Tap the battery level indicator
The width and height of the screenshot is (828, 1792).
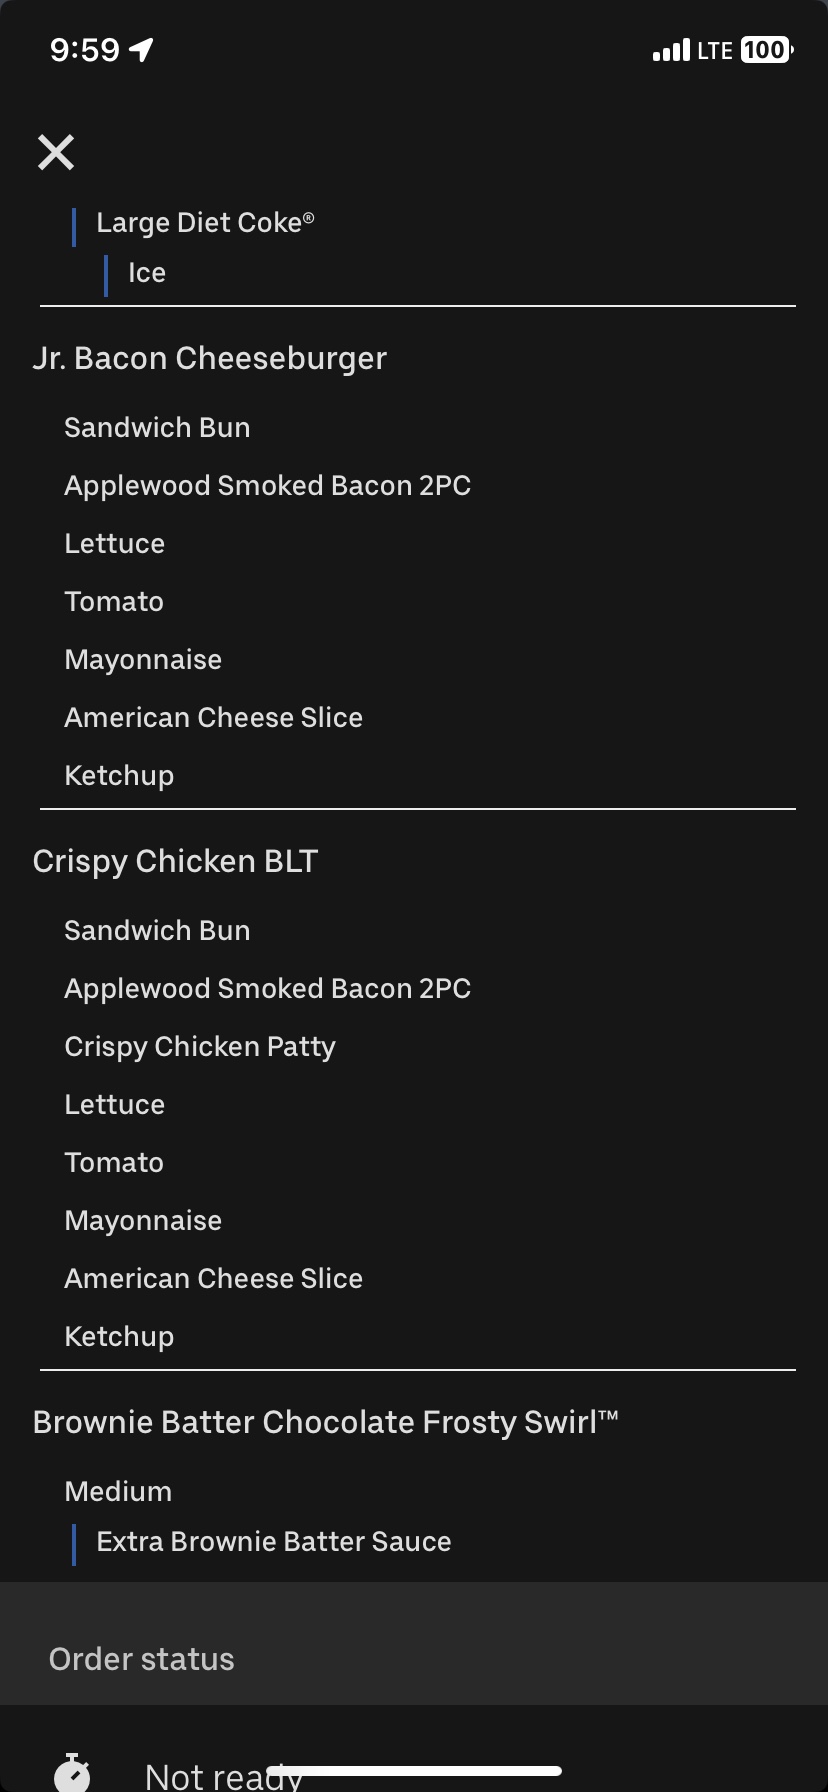766,50
